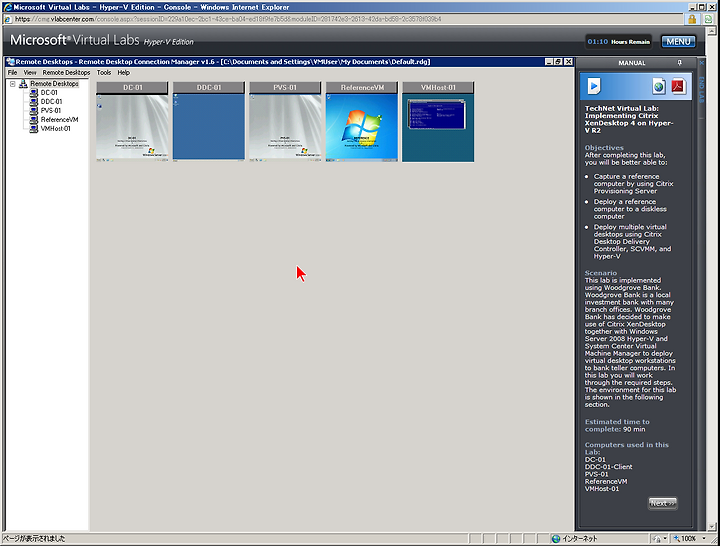Open the 100% zoom level dropdown
Screen dimensions: 720x546
point(704,539)
